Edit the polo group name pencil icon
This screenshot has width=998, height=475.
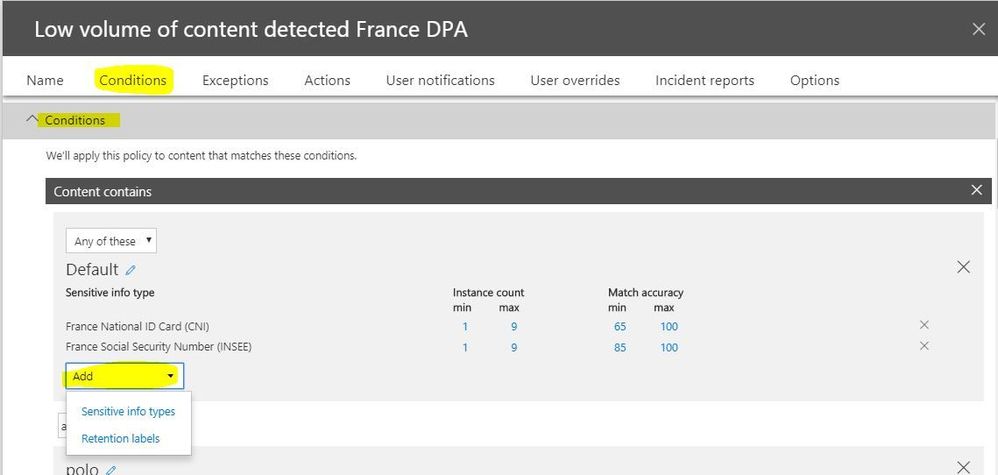[112, 469]
